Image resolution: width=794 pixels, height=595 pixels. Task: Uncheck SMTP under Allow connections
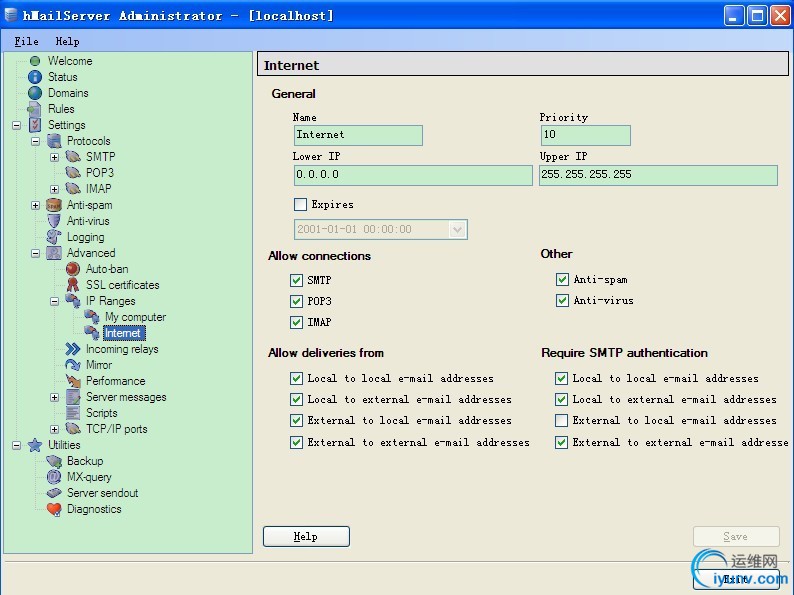coord(297,280)
